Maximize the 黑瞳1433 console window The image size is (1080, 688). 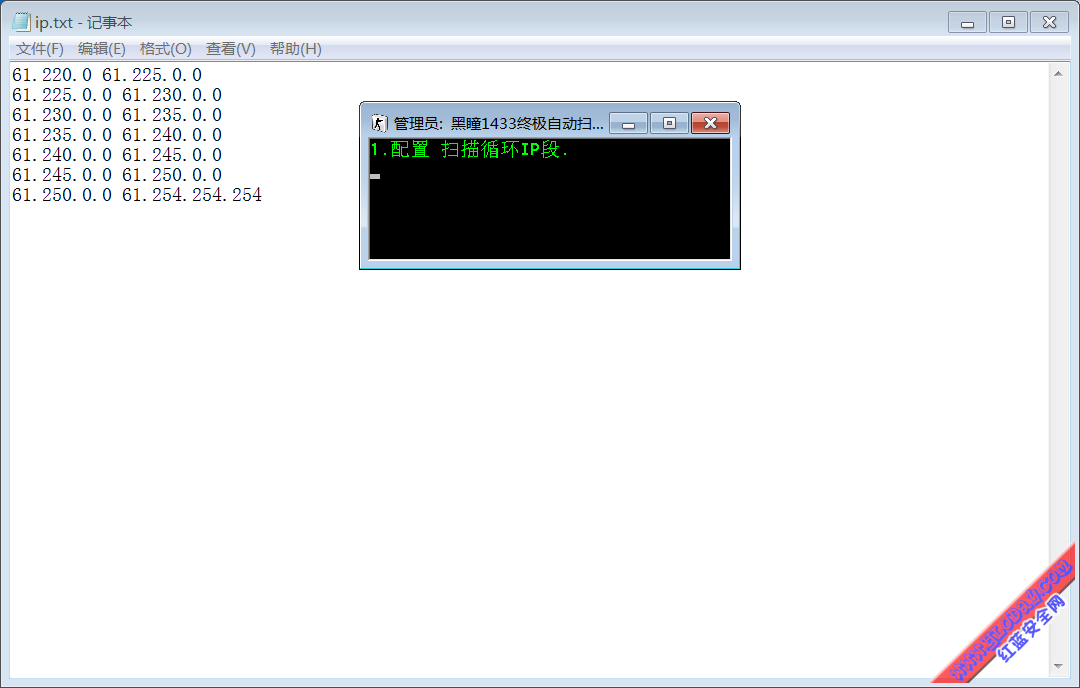(669, 123)
